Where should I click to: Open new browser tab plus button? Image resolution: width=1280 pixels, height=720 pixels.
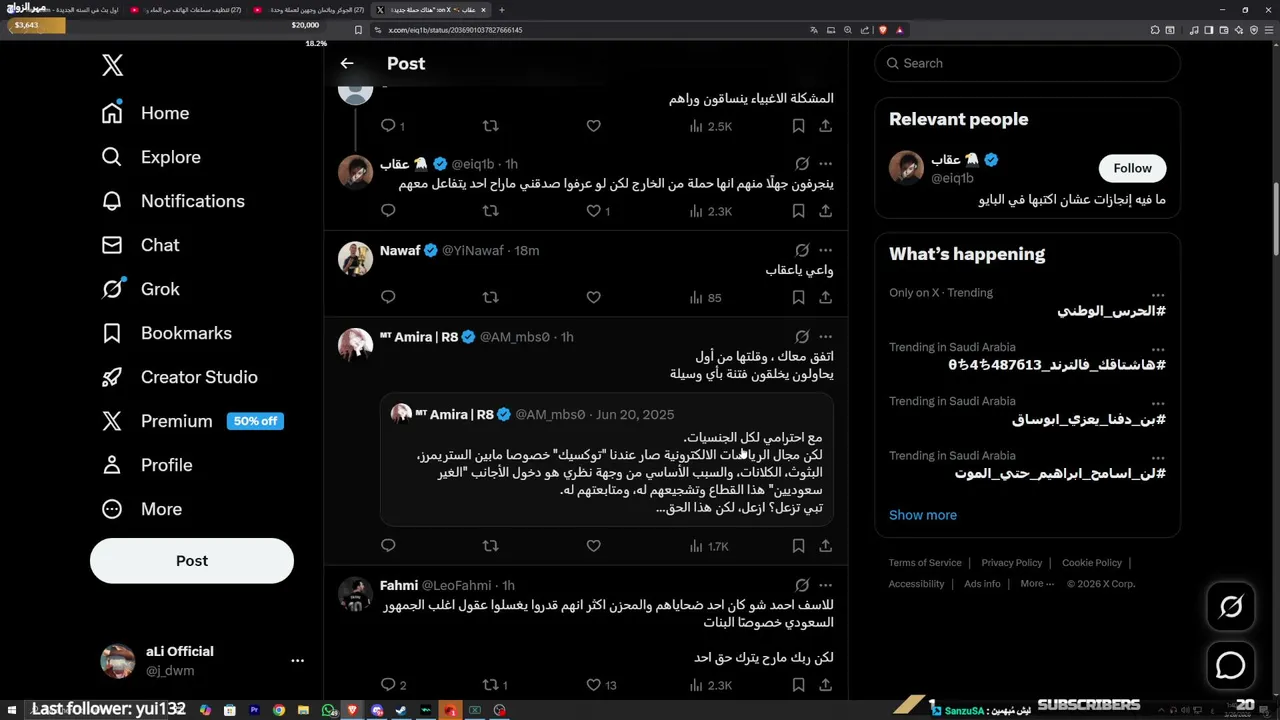(502, 10)
